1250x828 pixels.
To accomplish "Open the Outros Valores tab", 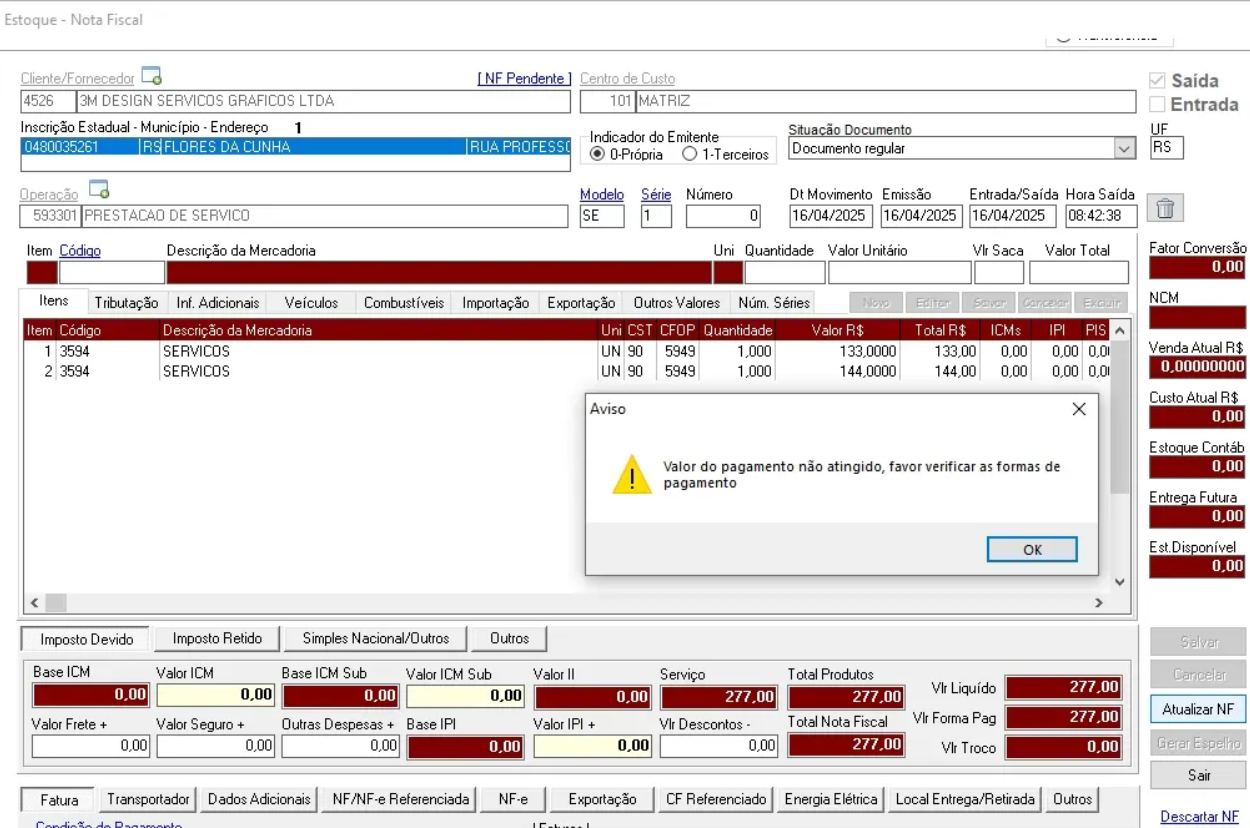I will (x=676, y=303).
